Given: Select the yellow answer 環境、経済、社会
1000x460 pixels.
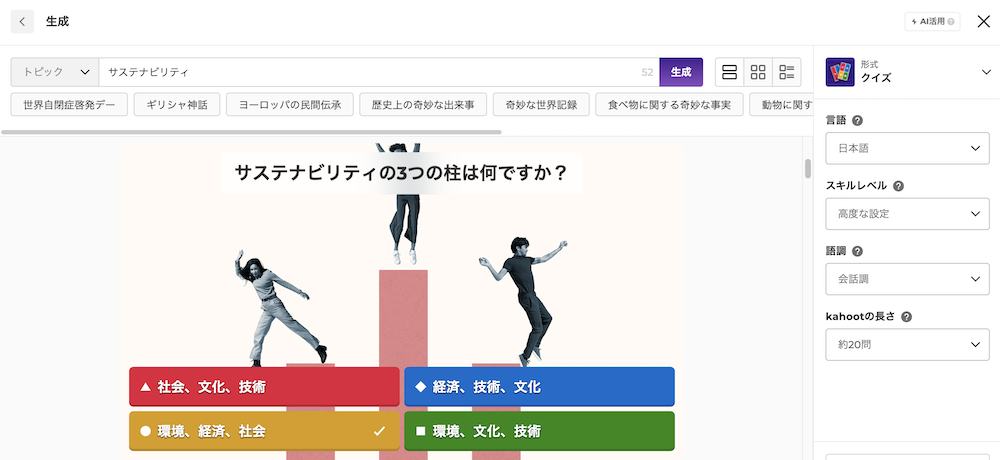Looking at the screenshot, I should (x=264, y=431).
